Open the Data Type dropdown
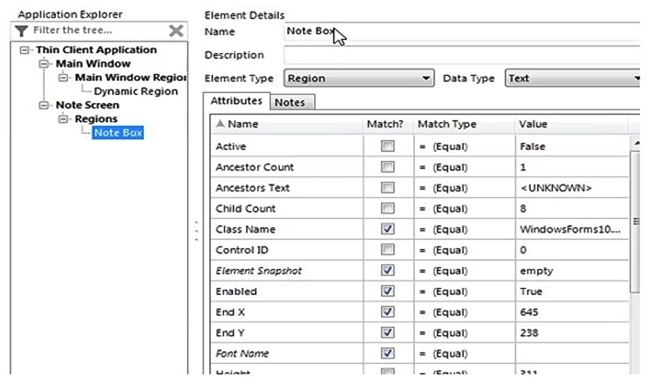 point(572,78)
